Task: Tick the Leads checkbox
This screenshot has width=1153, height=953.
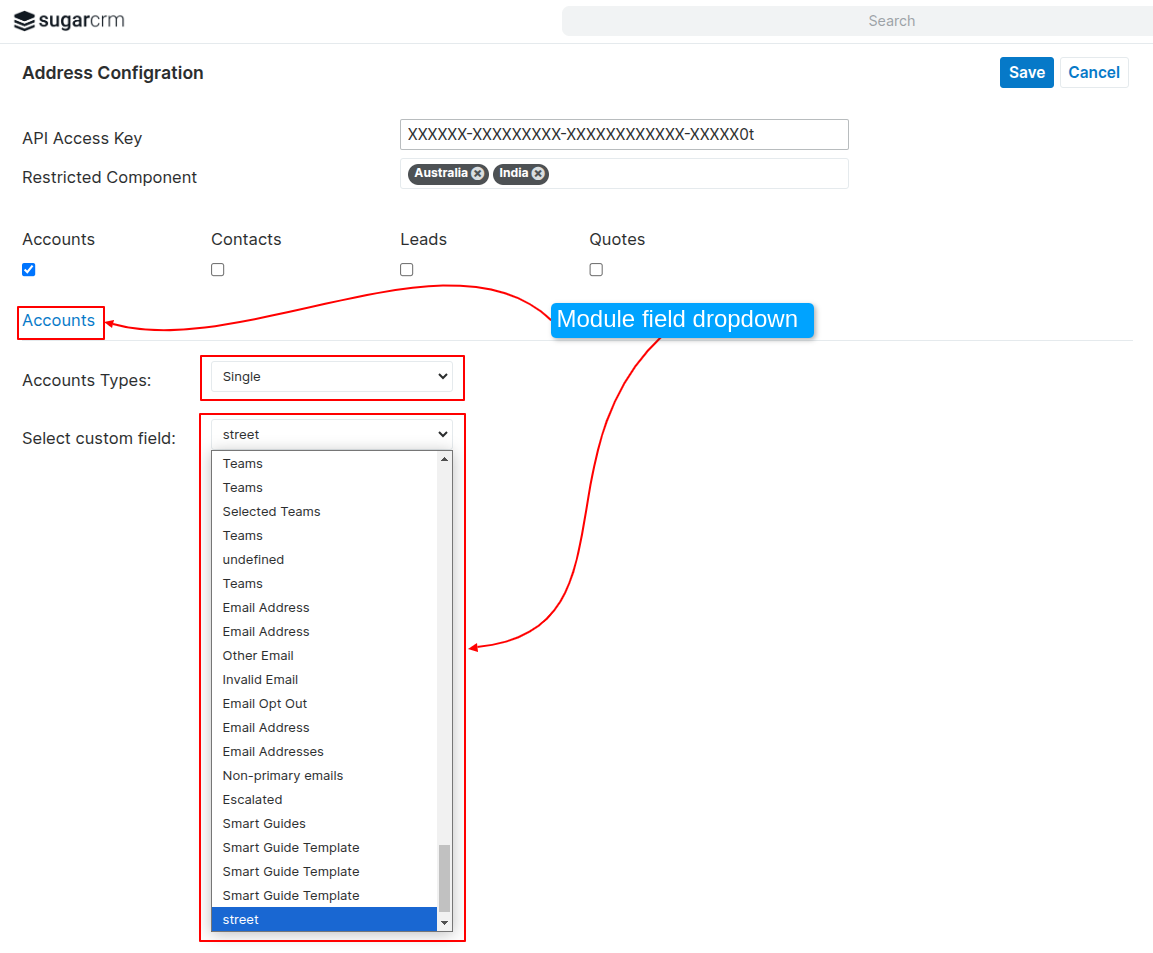Action: (x=407, y=270)
